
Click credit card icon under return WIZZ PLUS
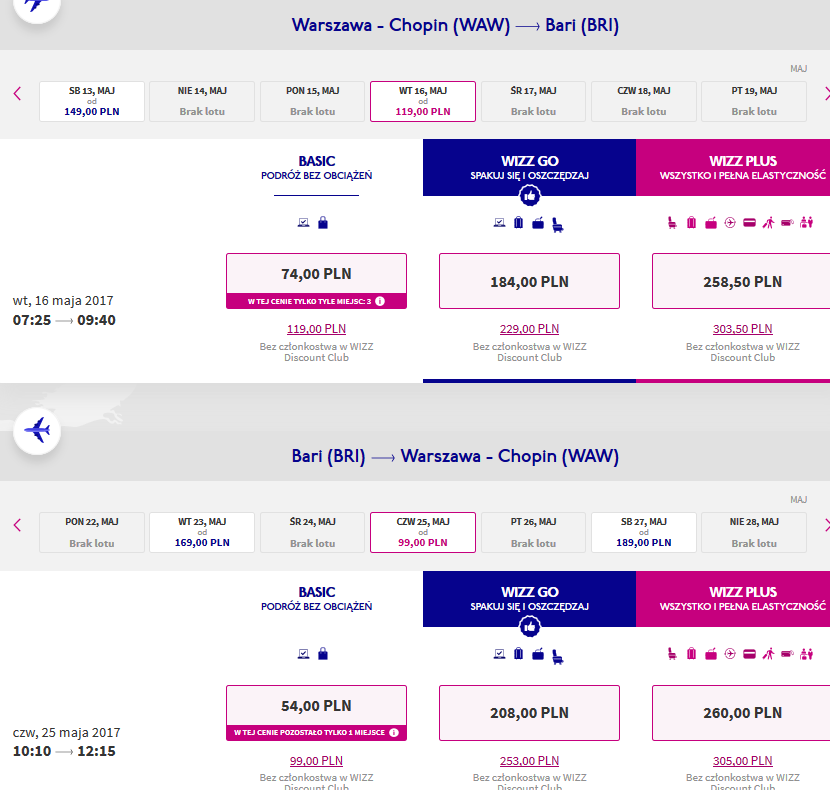click(750, 654)
